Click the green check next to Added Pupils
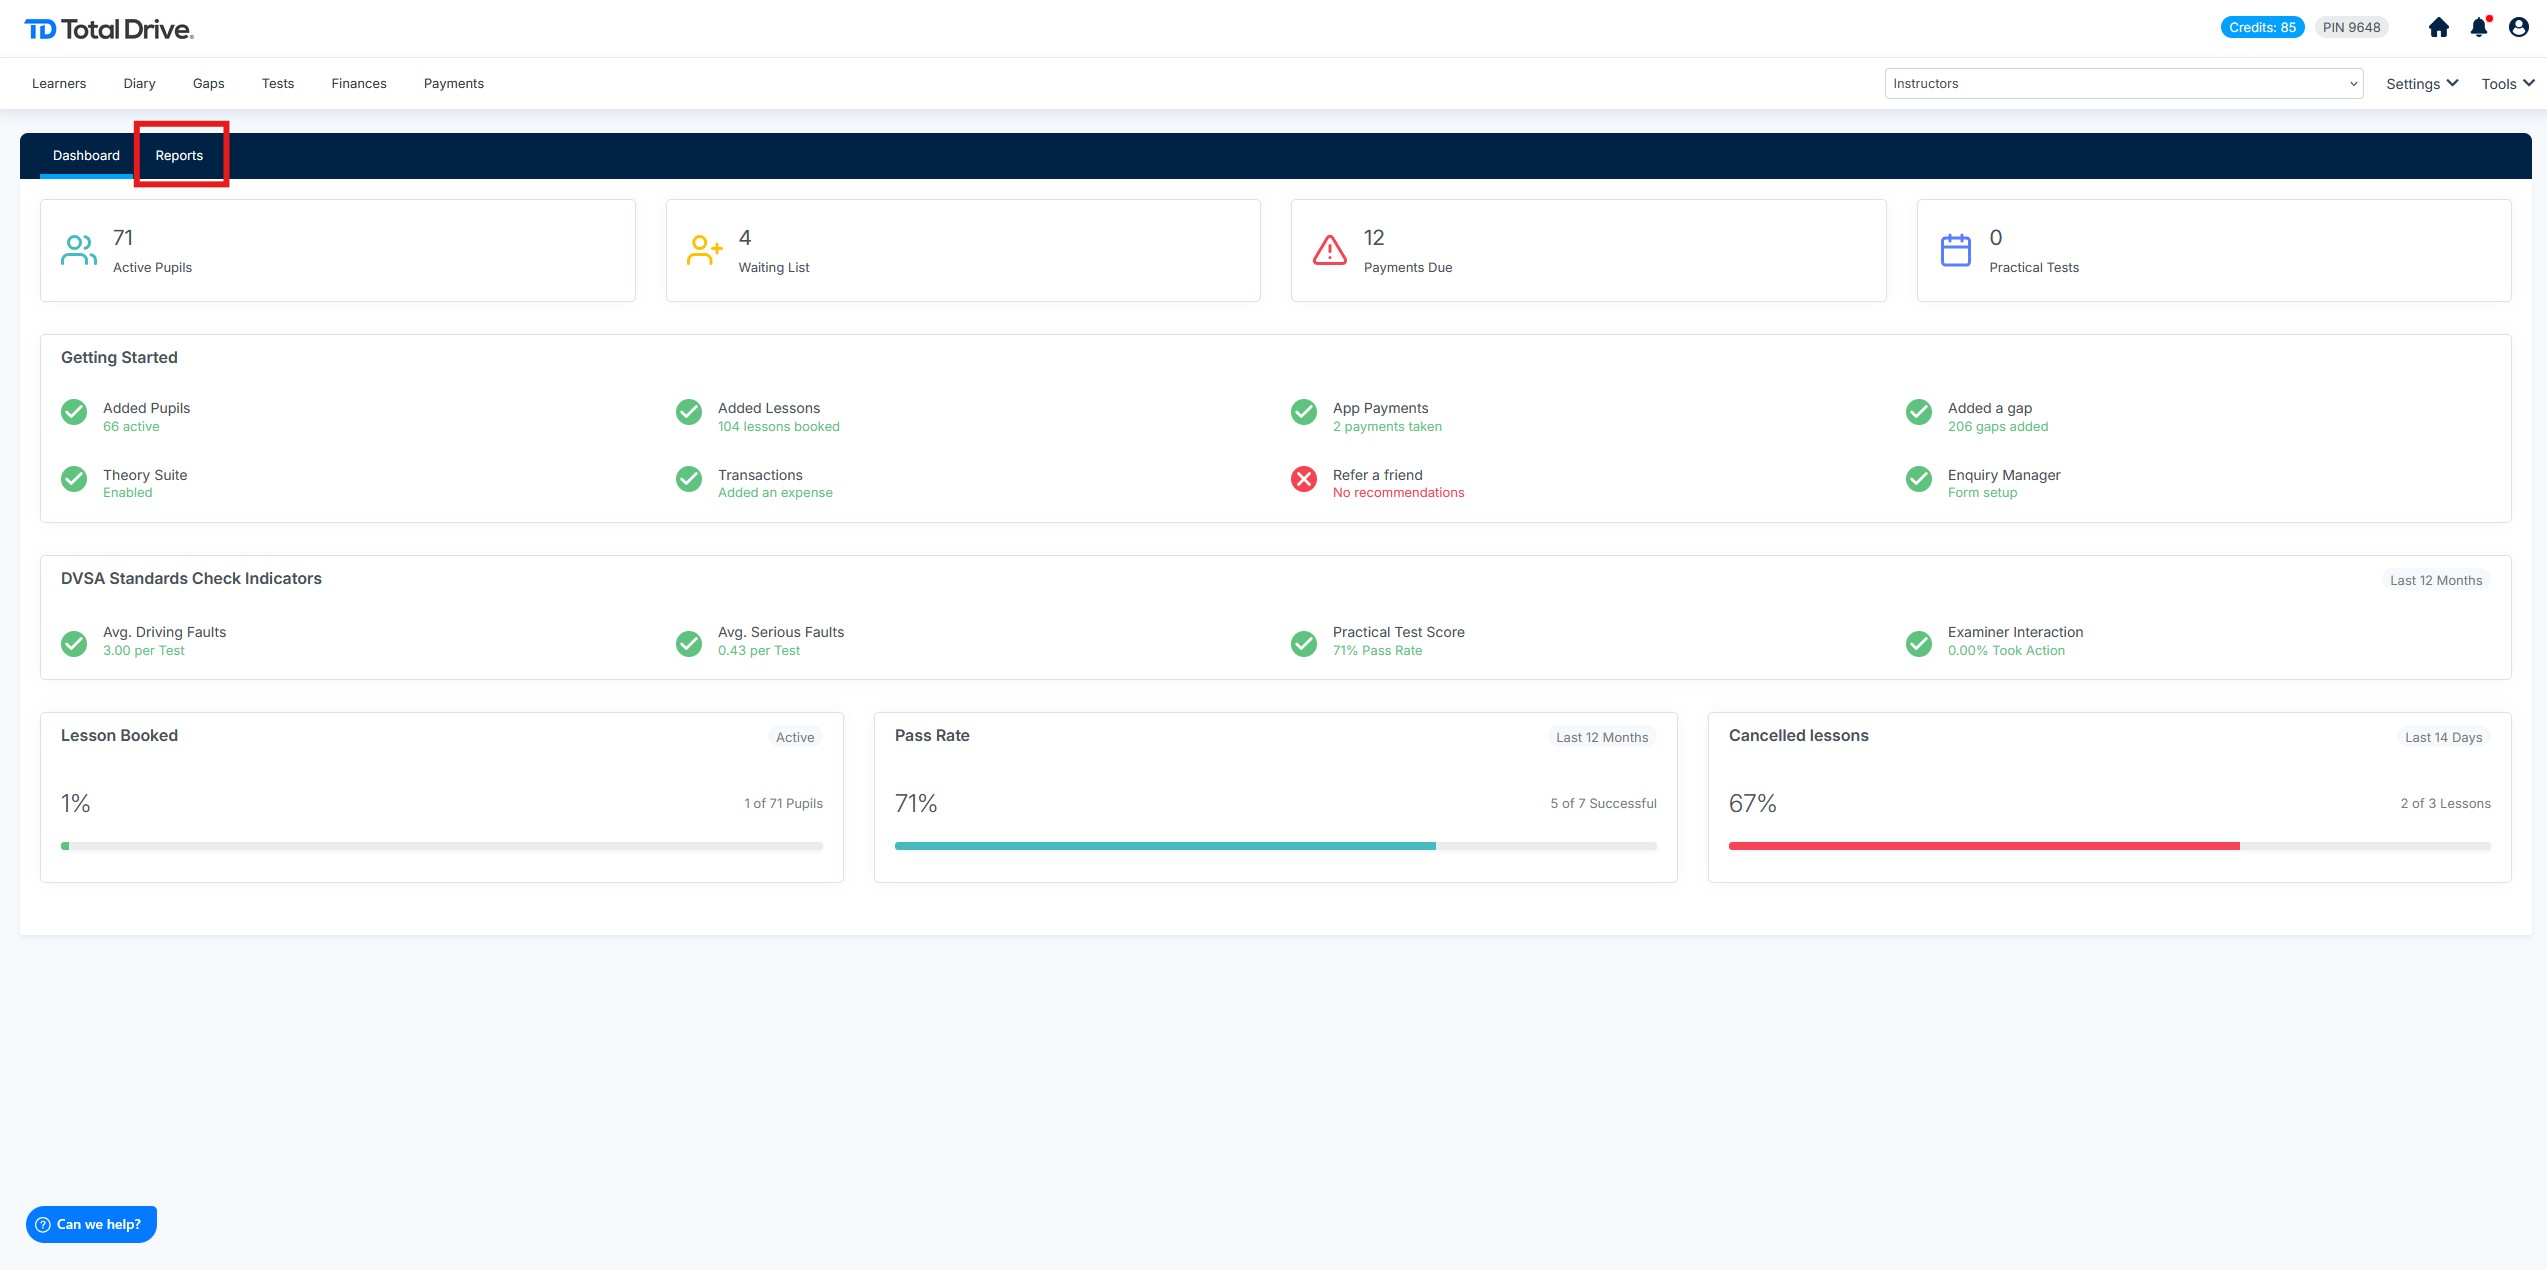The image size is (2547, 1270). pyautogui.click(x=74, y=412)
